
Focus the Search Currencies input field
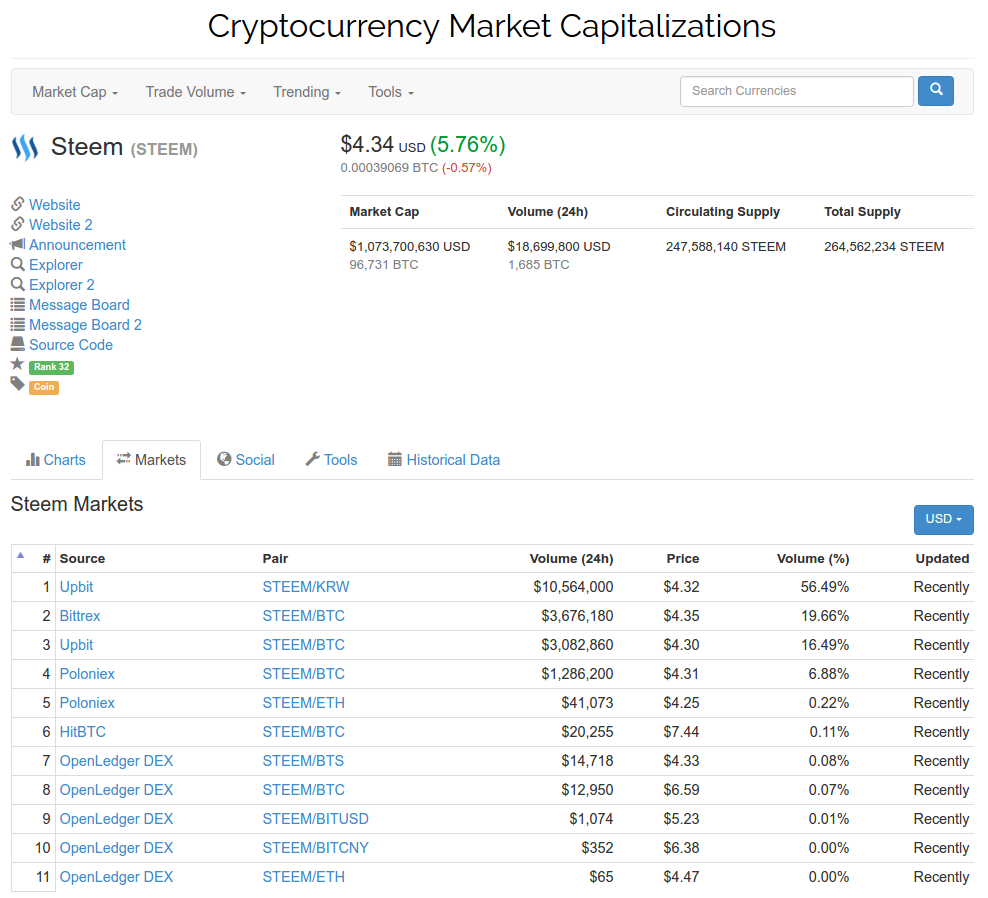(796, 91)
